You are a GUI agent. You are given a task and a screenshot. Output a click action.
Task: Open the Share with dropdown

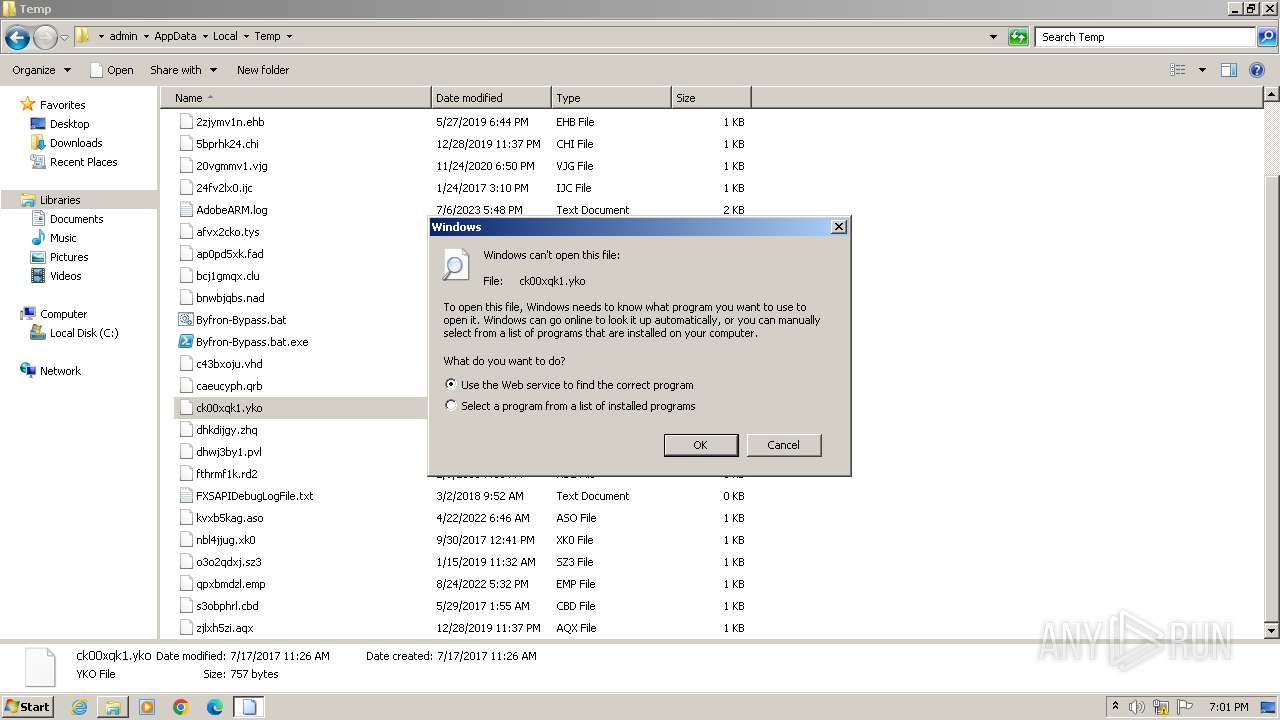(x=183, y=70)
